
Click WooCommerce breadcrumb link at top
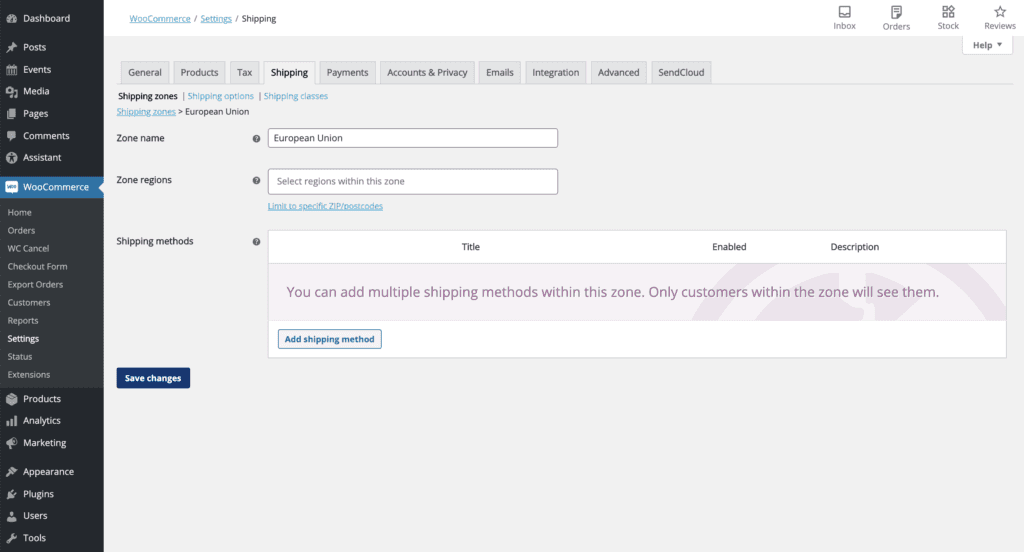pos(160,18)
